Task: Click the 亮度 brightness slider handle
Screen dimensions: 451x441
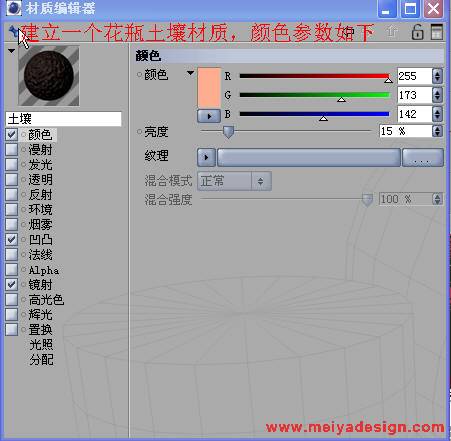Action: (x=228, y=132)
